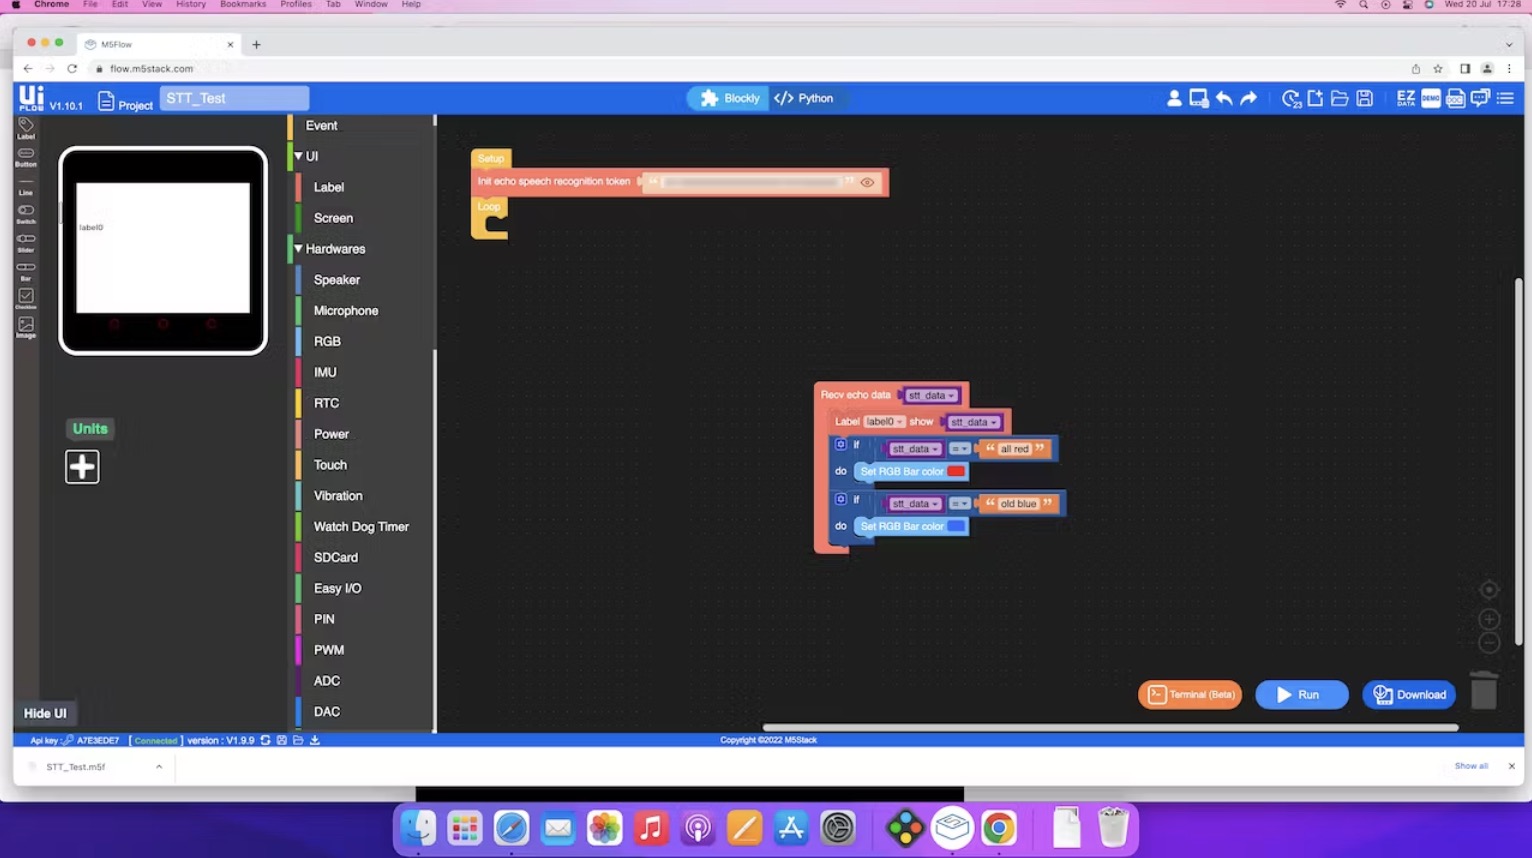Switch editor to Python mode
1532x858 pixels.
pyautogui.click(x=804, y=98)
